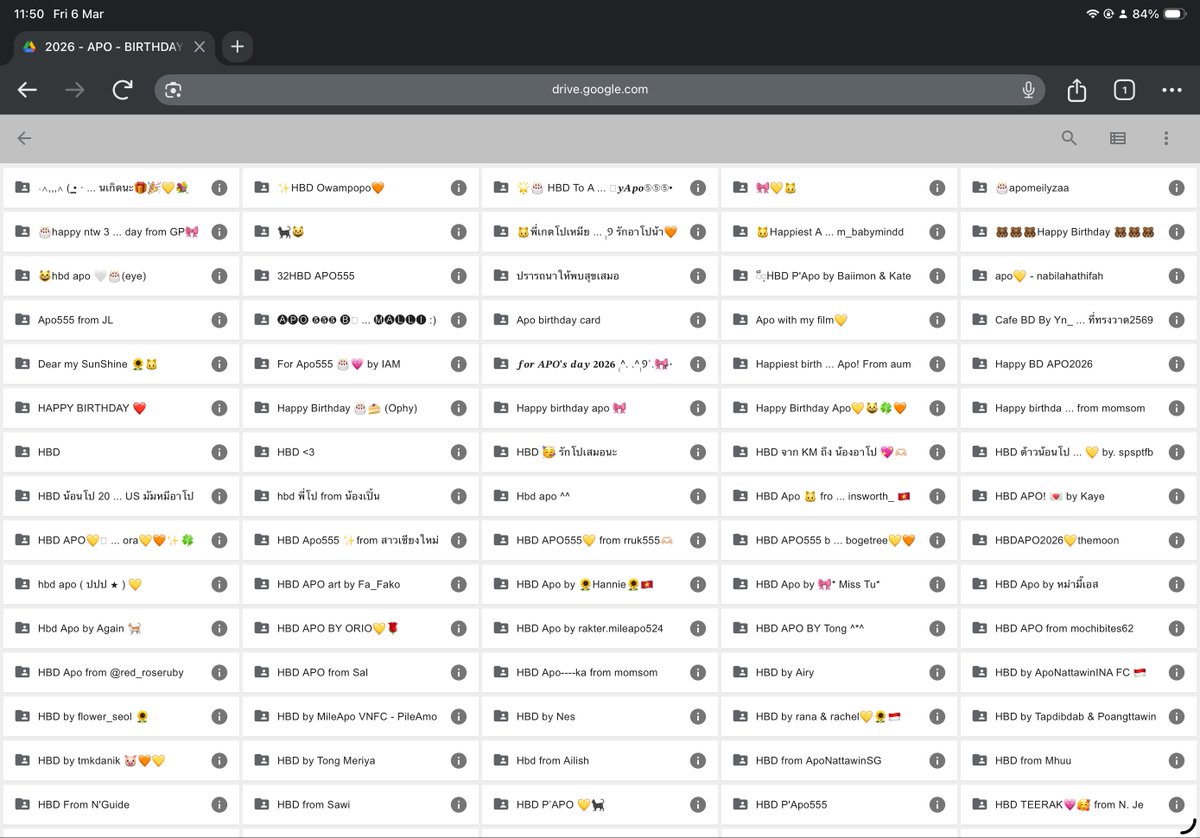Reload the page with the refresh icon
Screen dimensions: 1200x838
[123, 90]
